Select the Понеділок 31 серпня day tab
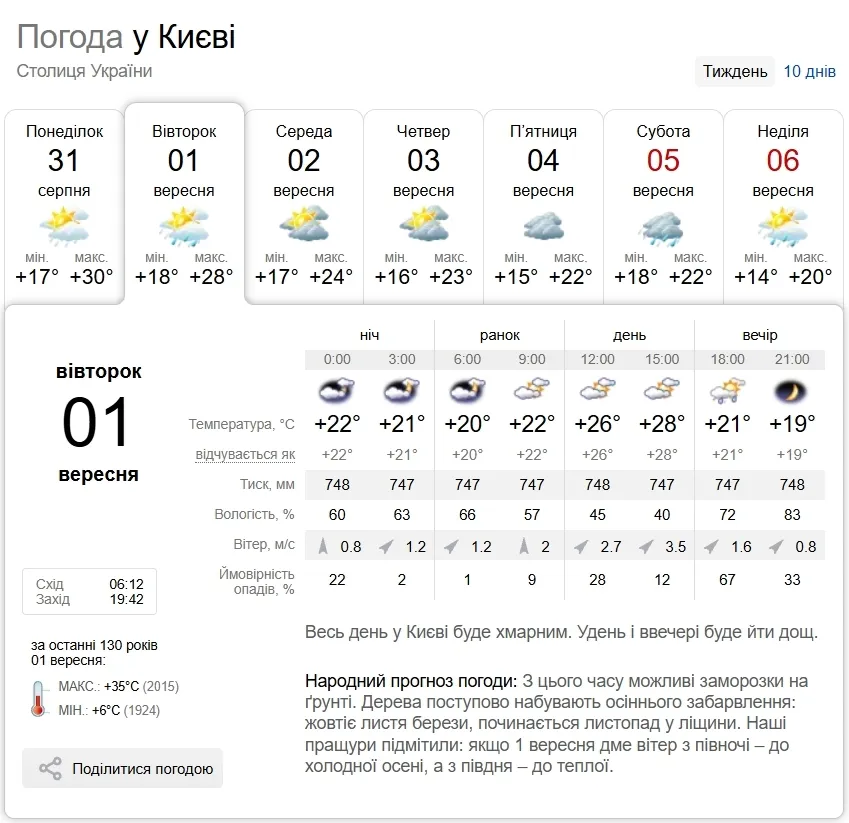This screenshot has width=849, height=823. click(x=64, y=207)
